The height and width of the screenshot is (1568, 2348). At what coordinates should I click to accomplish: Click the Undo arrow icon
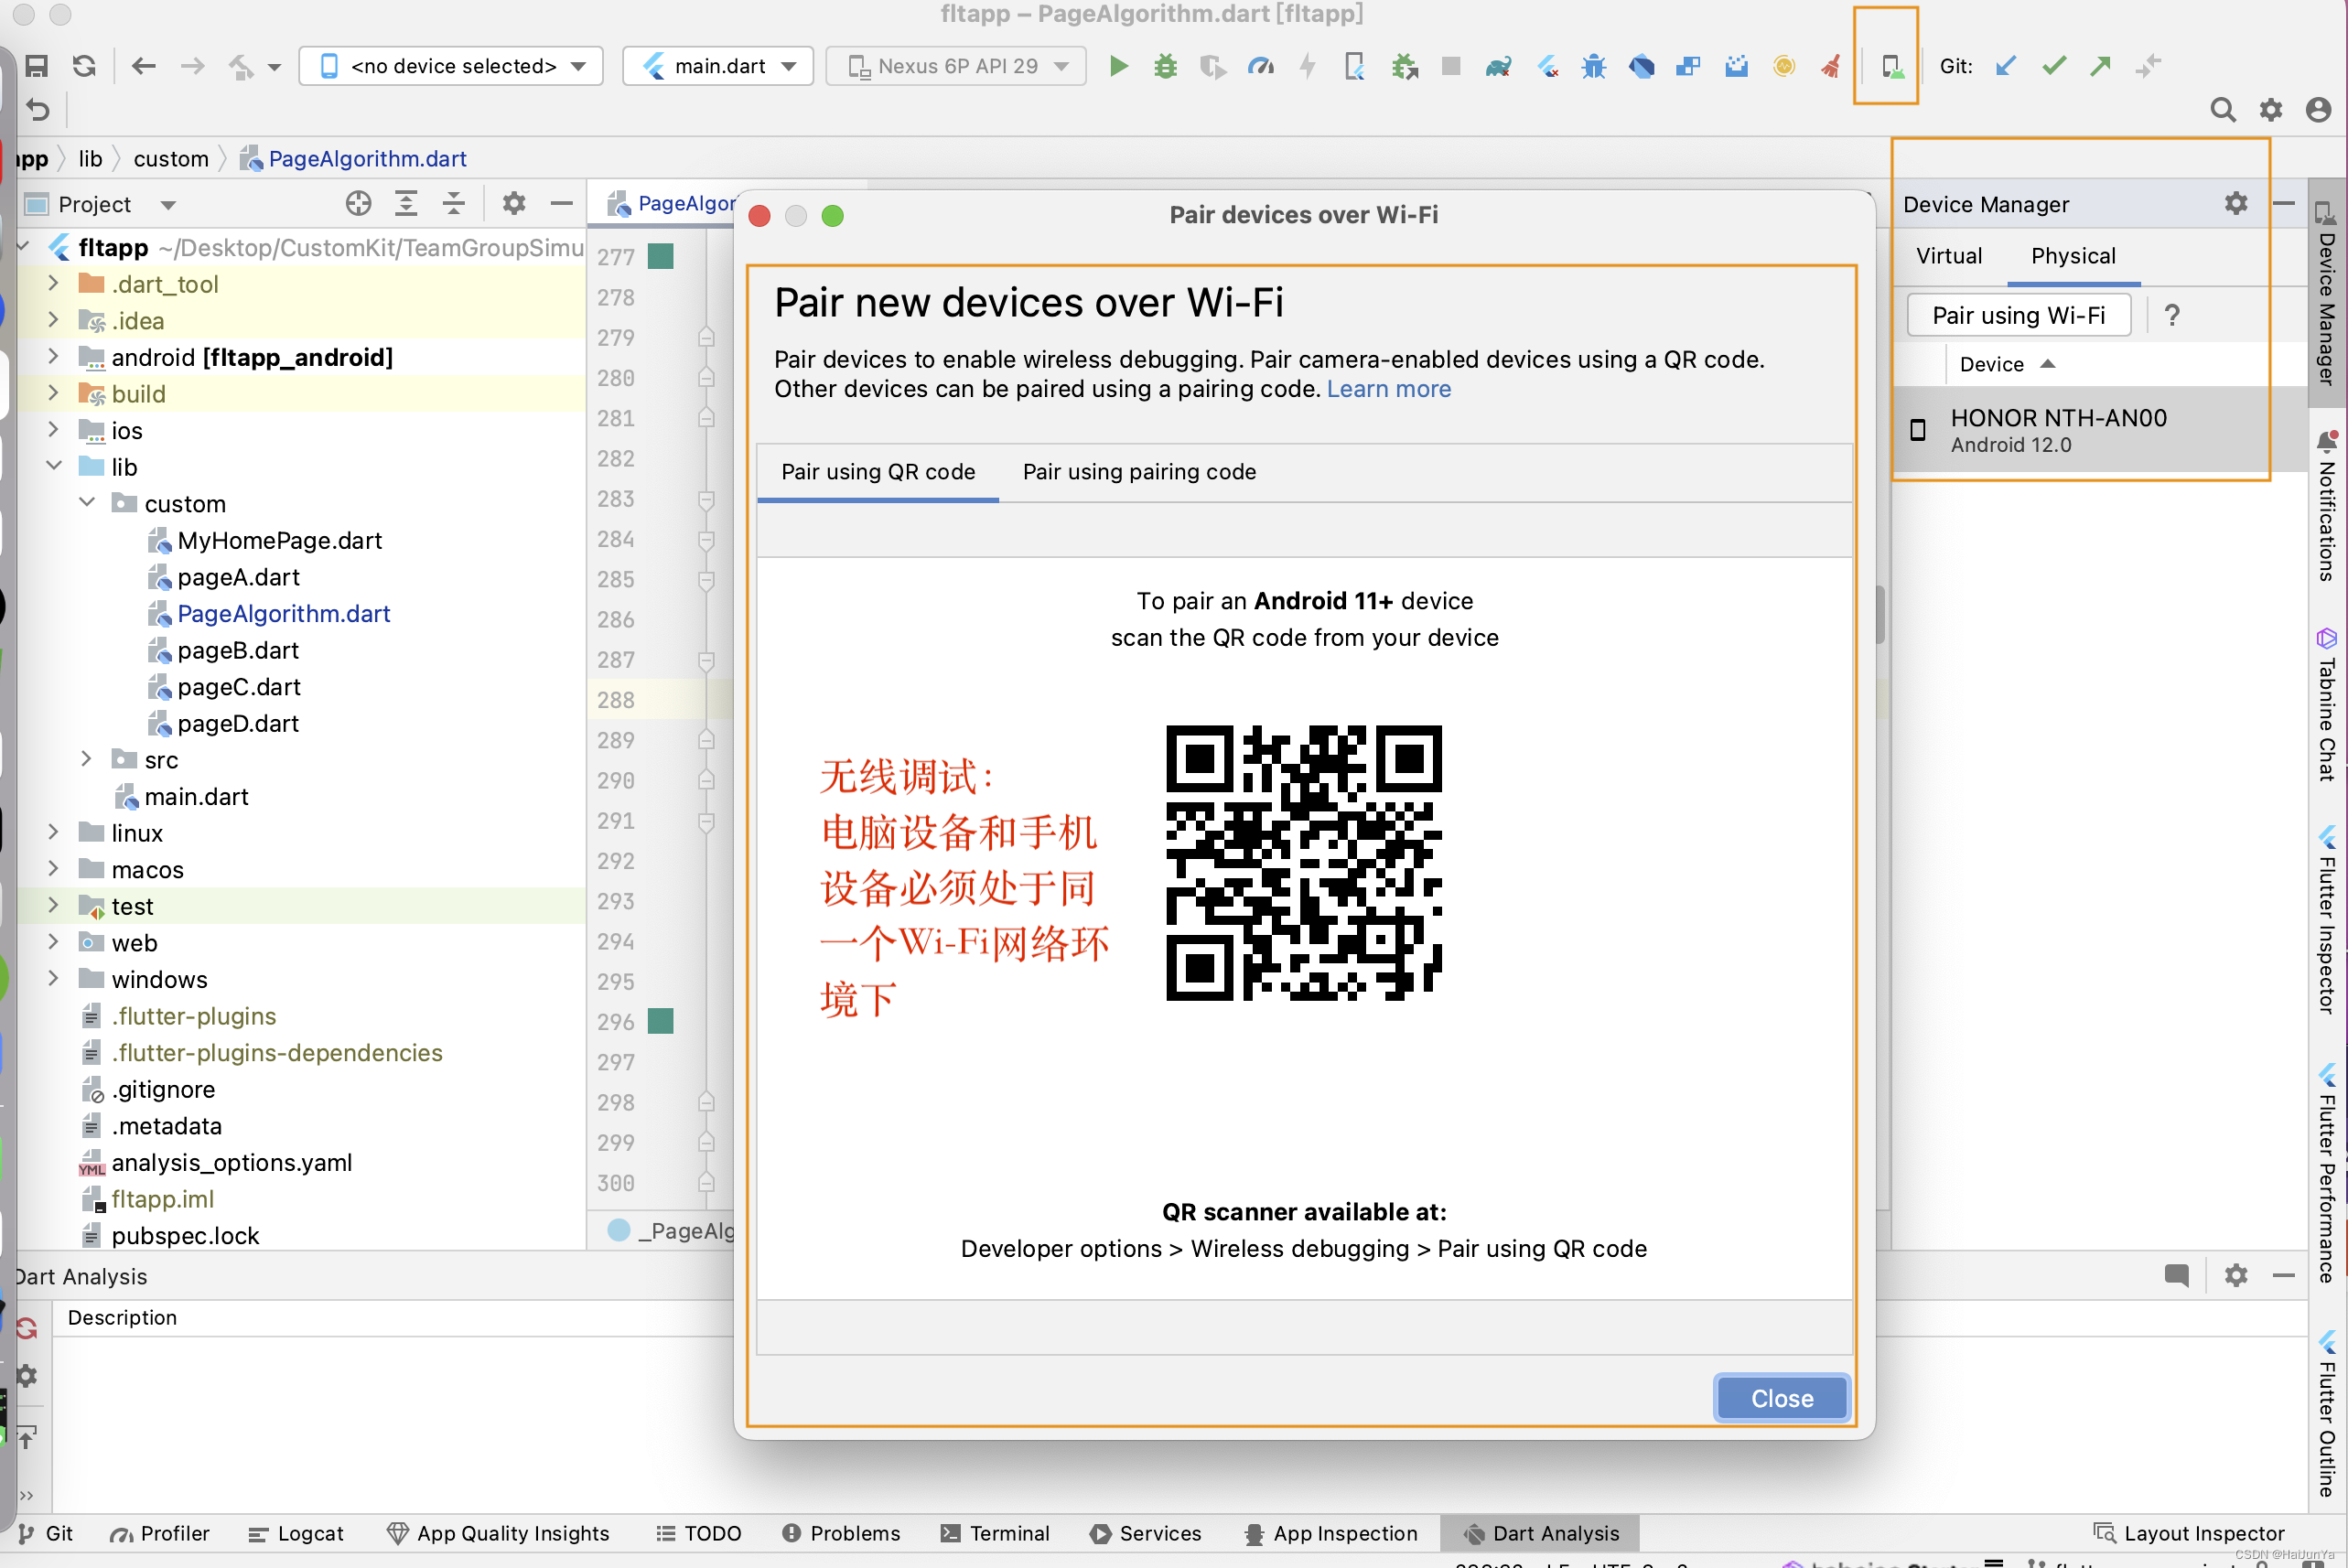pos(37,109)
